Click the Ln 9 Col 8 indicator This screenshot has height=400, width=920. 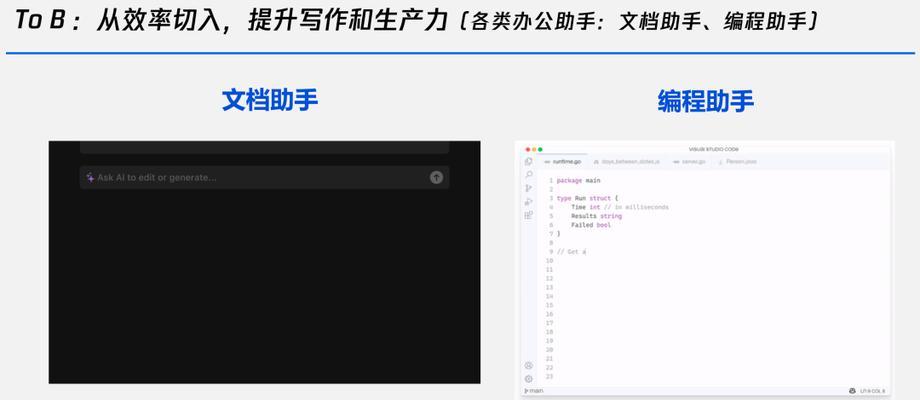coord(872,391)
